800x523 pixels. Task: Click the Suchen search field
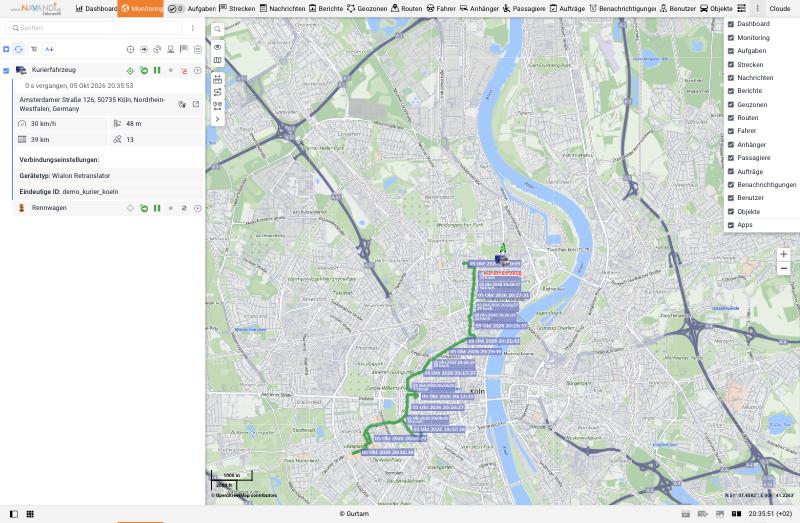coord(94,28)
